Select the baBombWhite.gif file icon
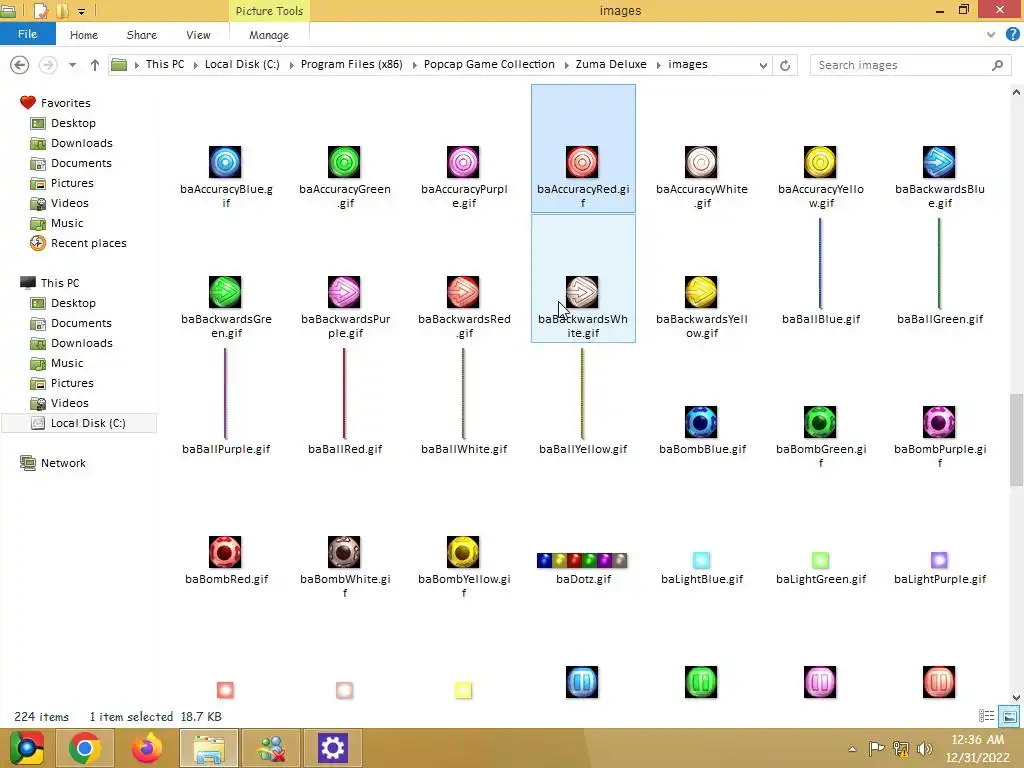Screen dimensions: 1024x768 coord(344,552)
